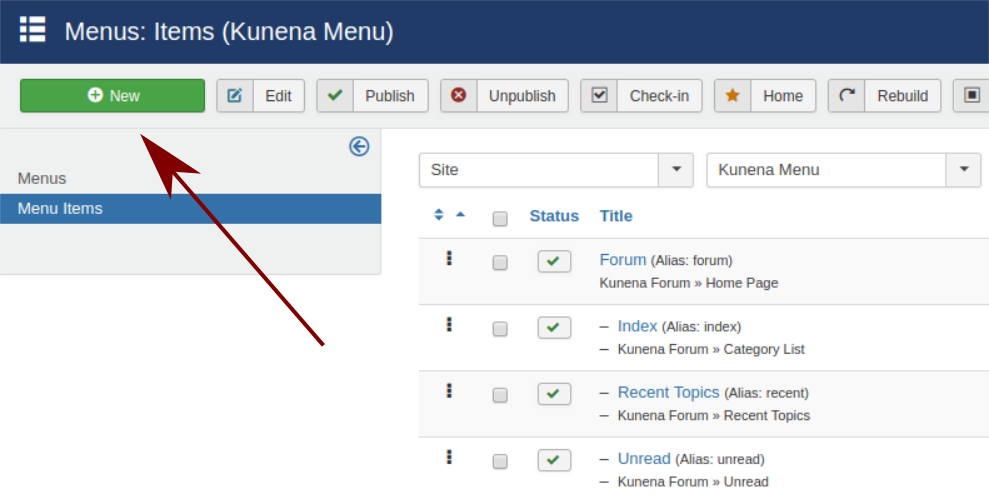This screenshot has width=989, height=499.
Task: Set Home with the star button
Action: 765,96
